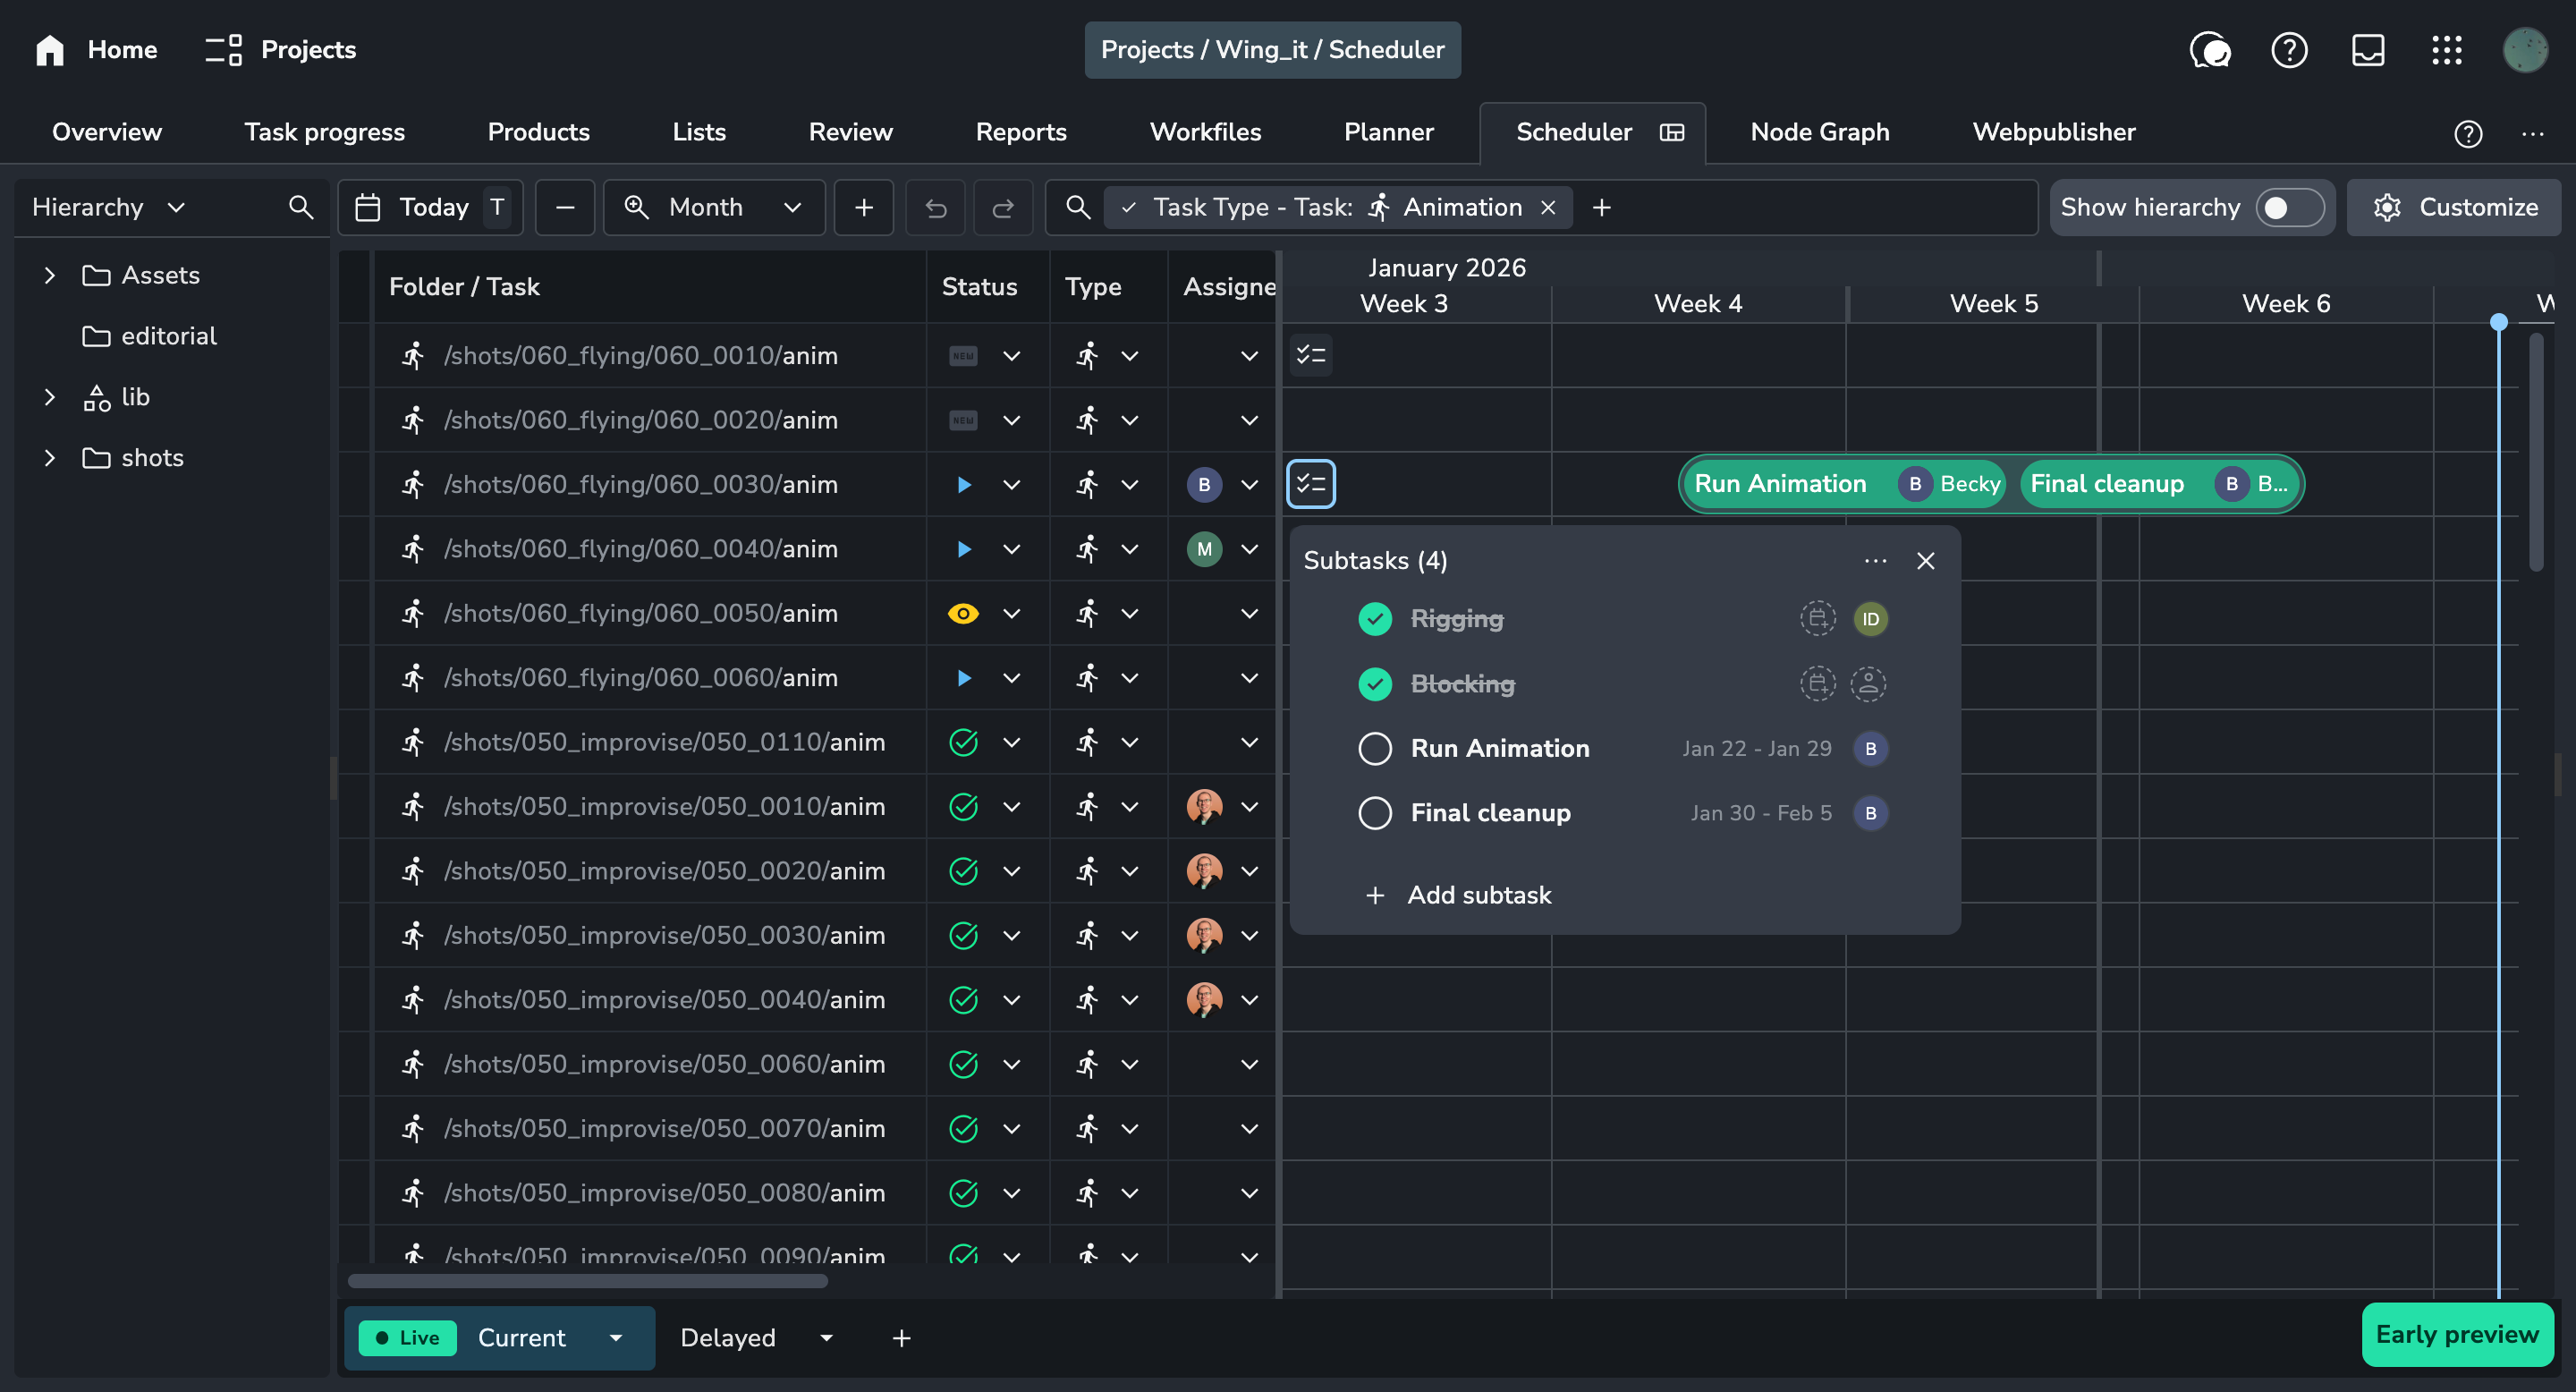2576x1392 pixels.
Task: Click the inbox icon in top bar
Action: (x=2367, y=50)
